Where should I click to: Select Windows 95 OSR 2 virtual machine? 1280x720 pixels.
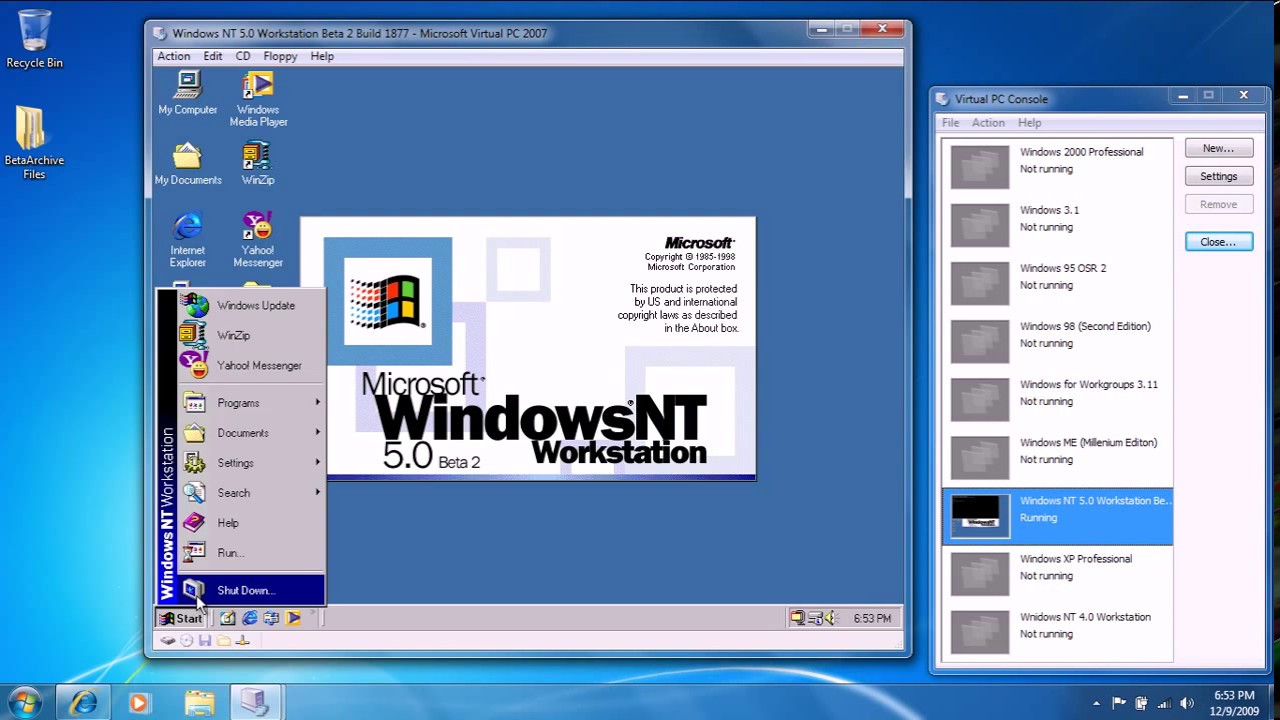pos(1057,282)
